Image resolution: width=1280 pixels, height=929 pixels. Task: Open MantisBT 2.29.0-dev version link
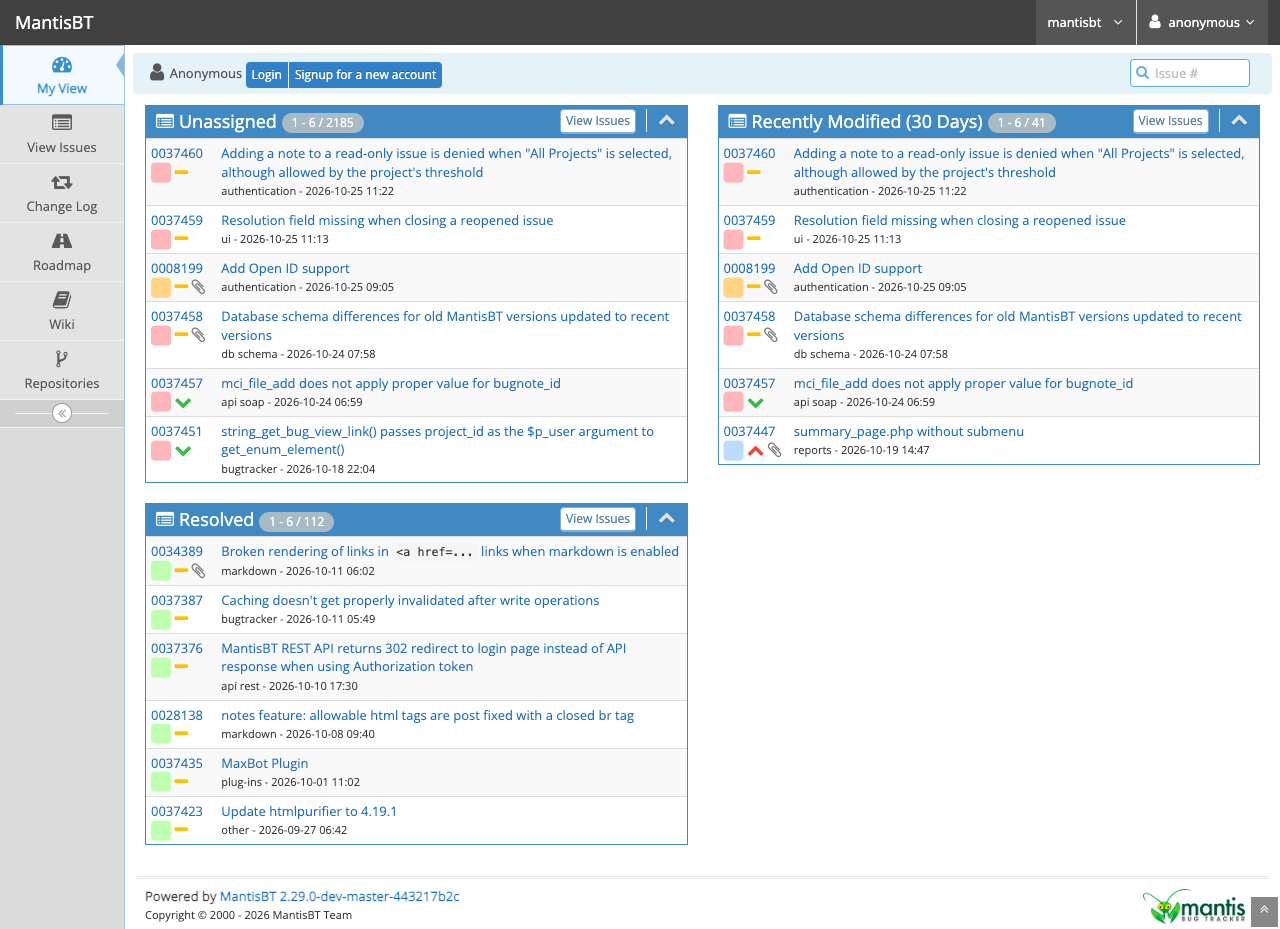[x=340, y=896]
